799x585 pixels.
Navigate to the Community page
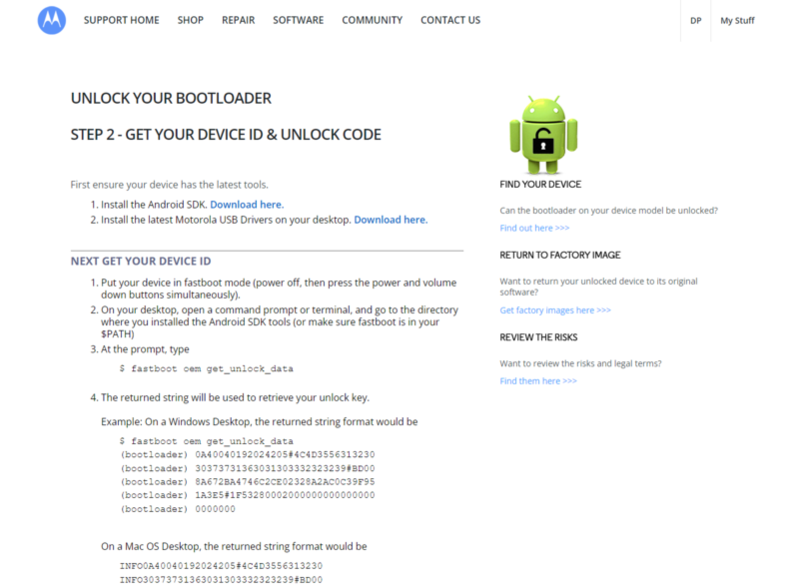(x=372, y=20)
